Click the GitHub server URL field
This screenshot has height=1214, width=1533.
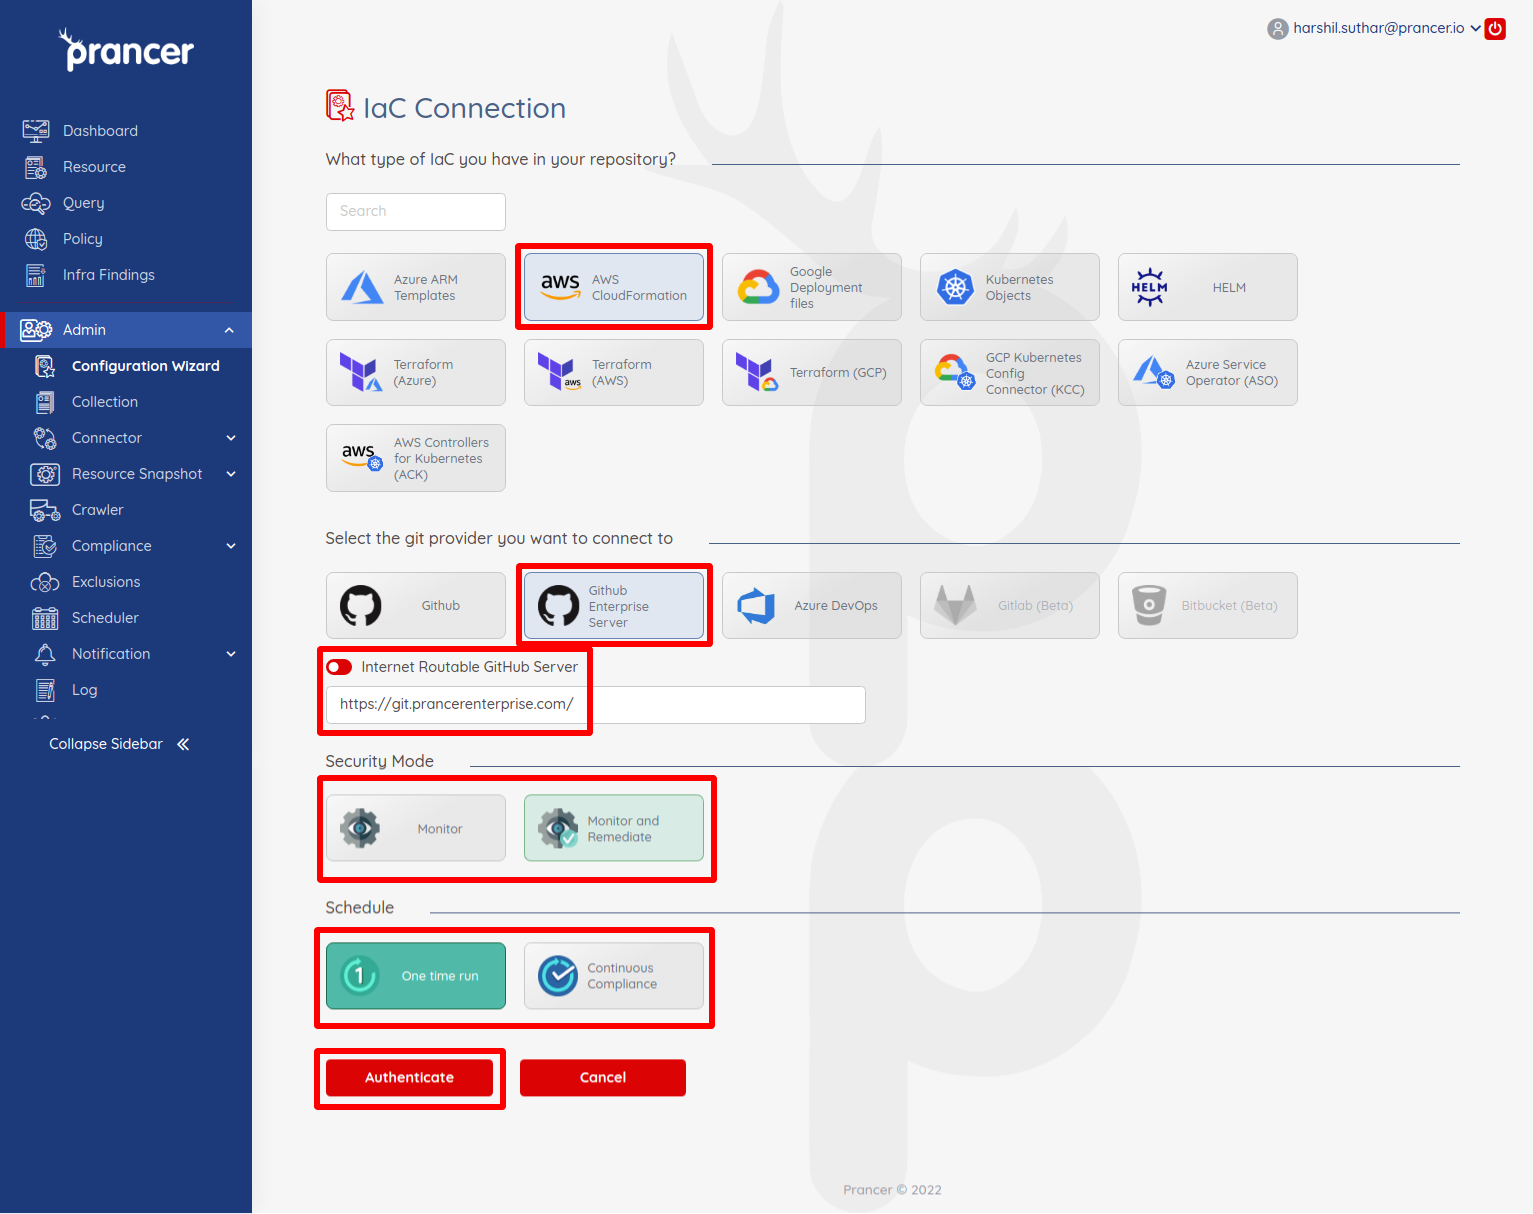click(596, 705)
